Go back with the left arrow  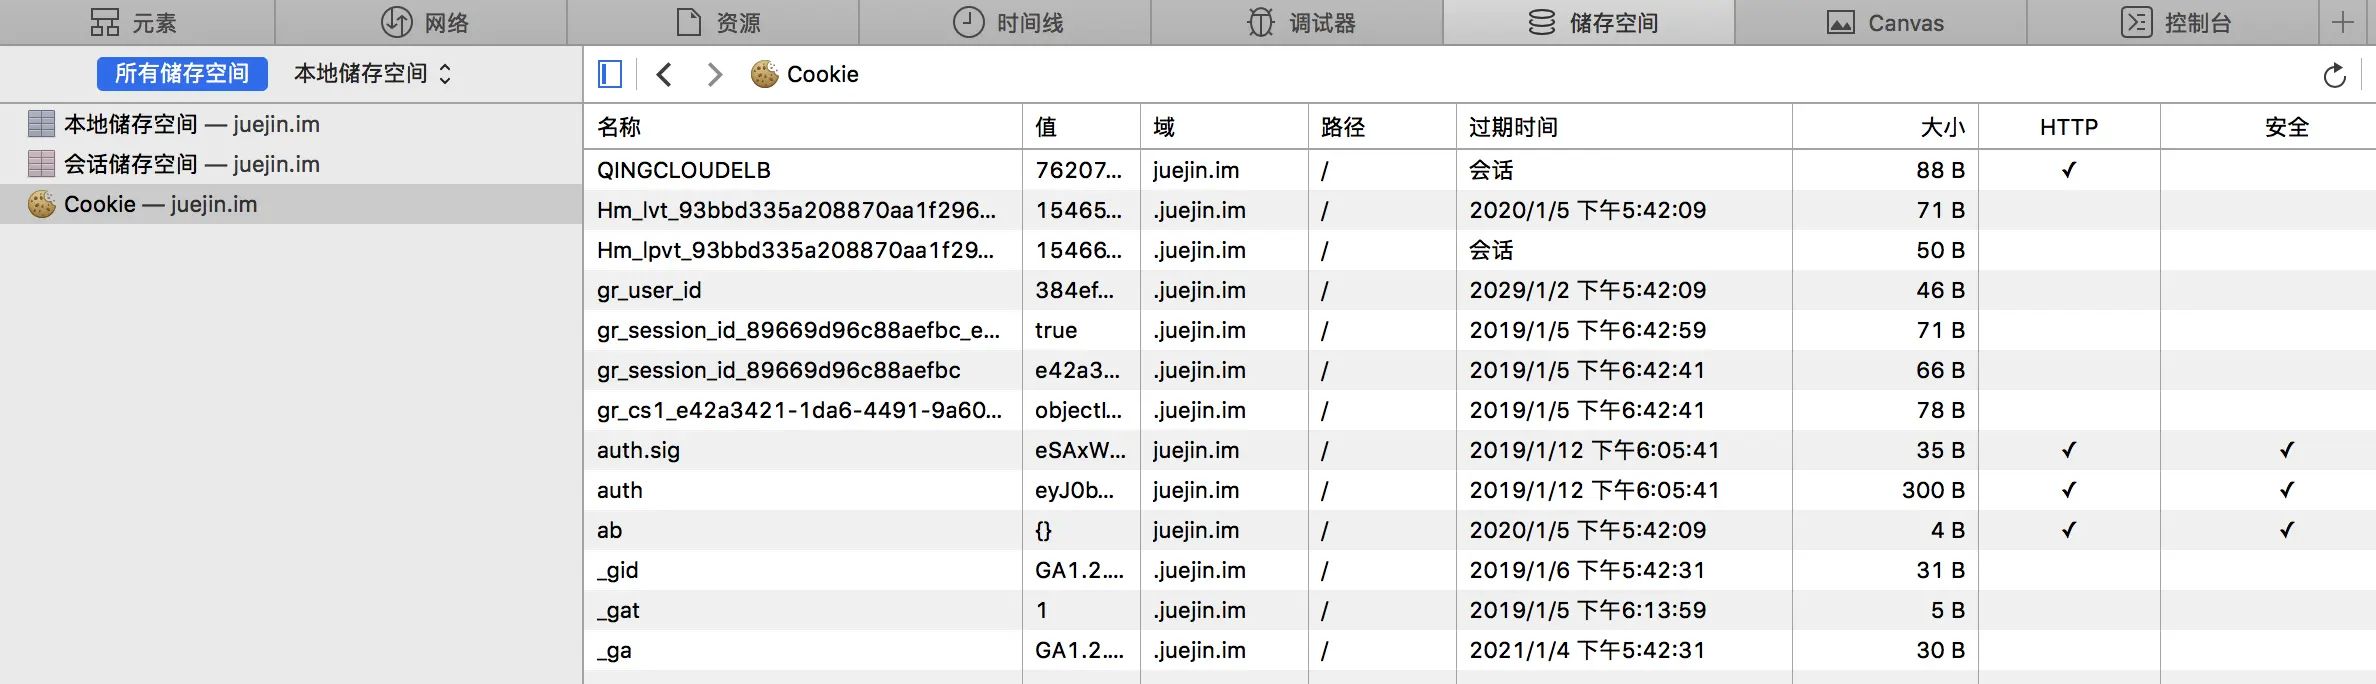coord(664,74)
